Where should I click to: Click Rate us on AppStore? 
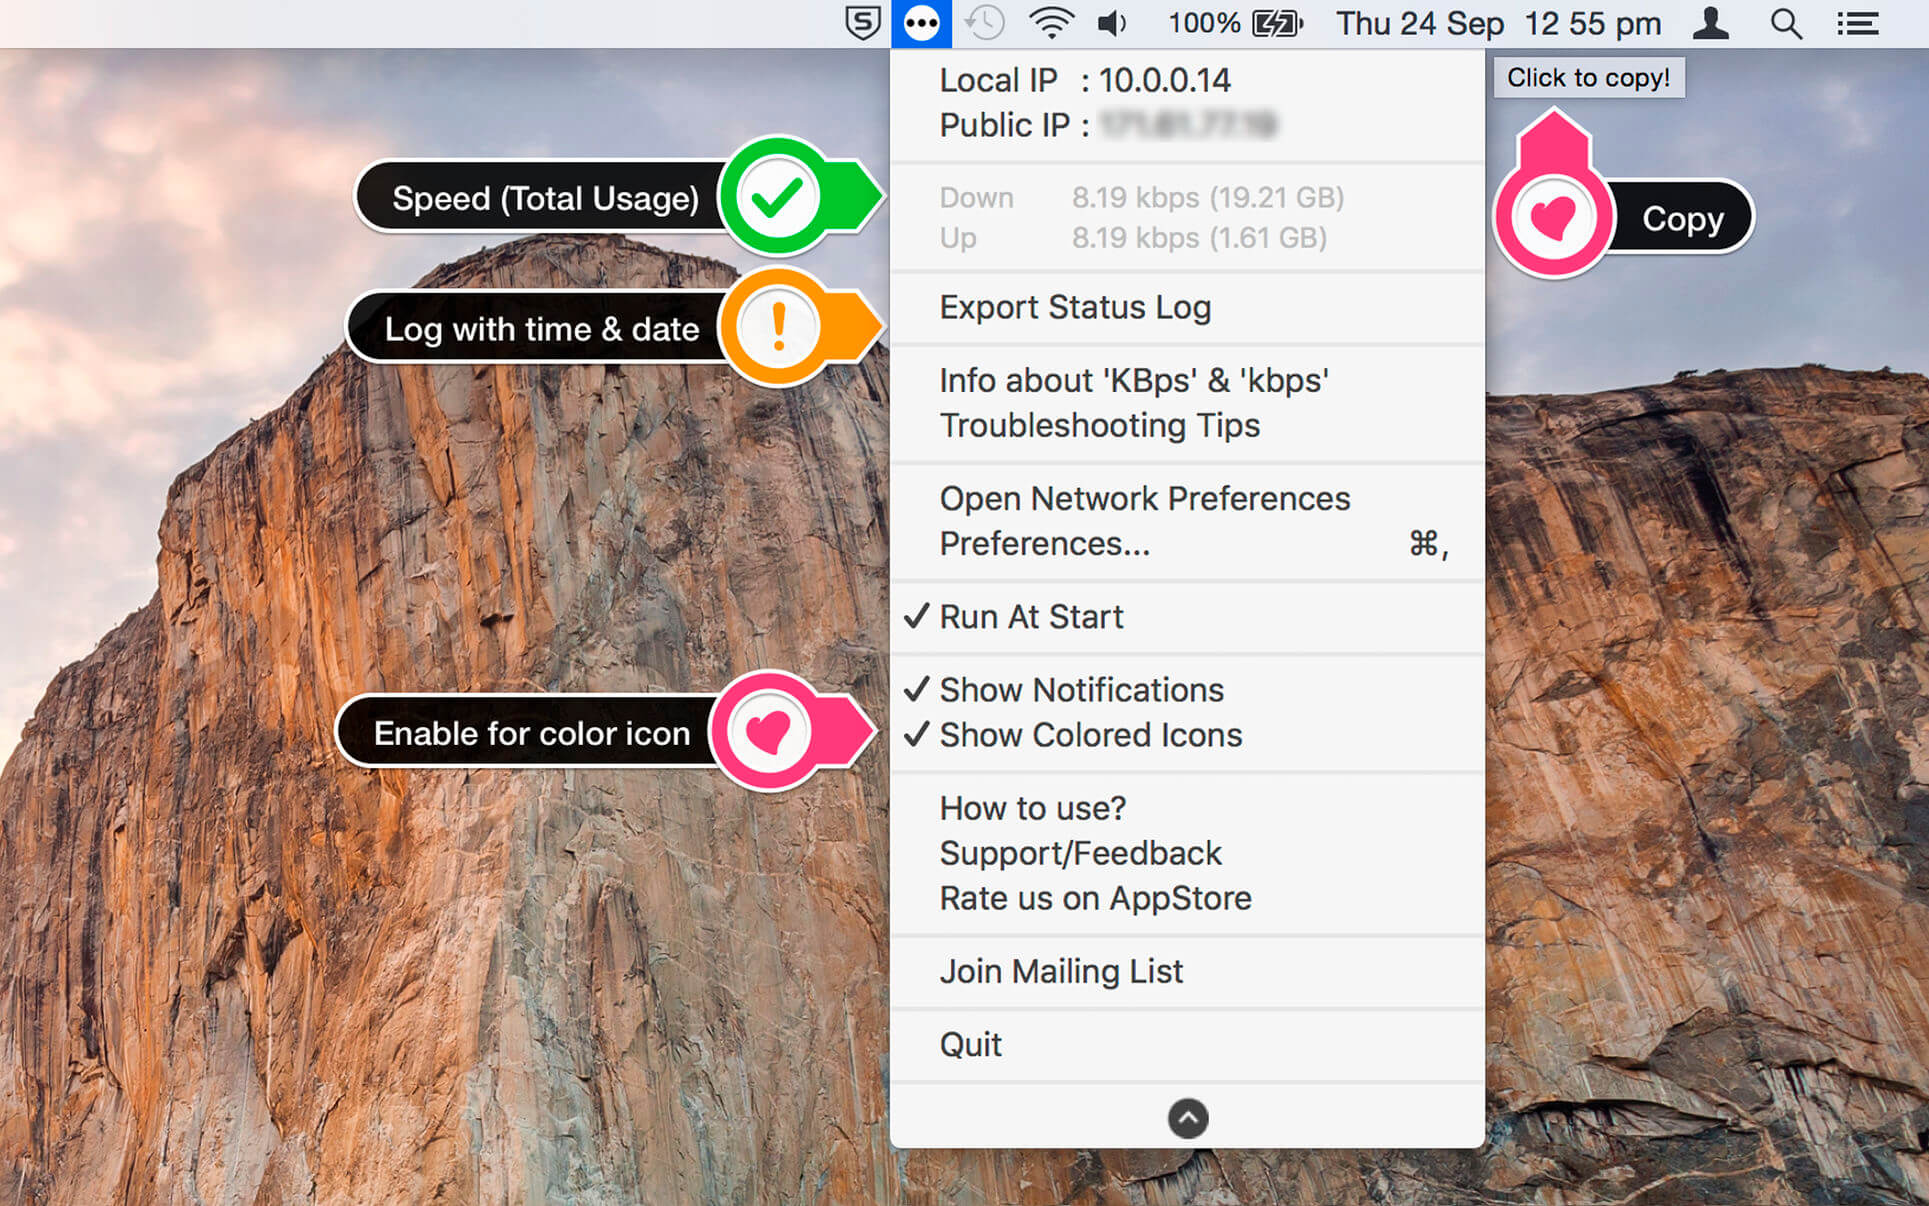click(1095, 899)
